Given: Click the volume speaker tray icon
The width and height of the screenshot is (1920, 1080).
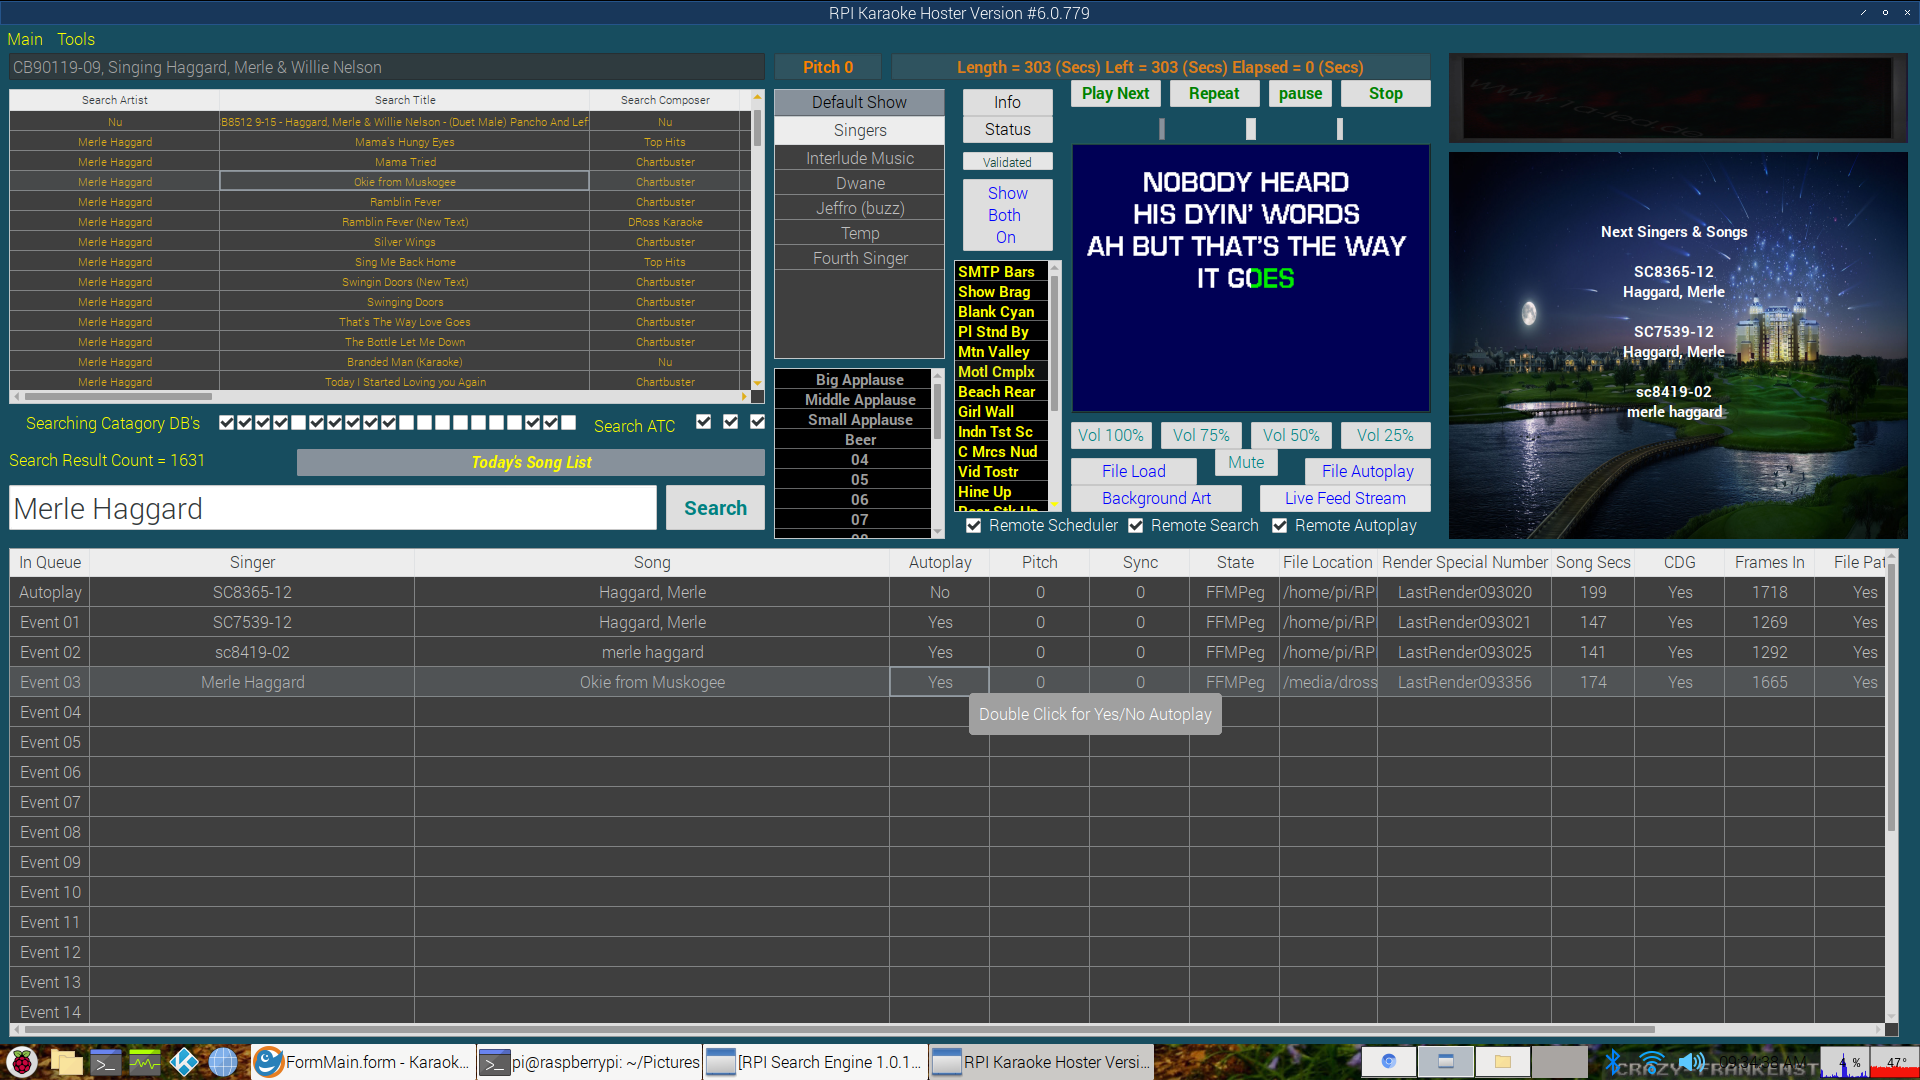Looking at the screenshot, I should tap(1690, 1062).
